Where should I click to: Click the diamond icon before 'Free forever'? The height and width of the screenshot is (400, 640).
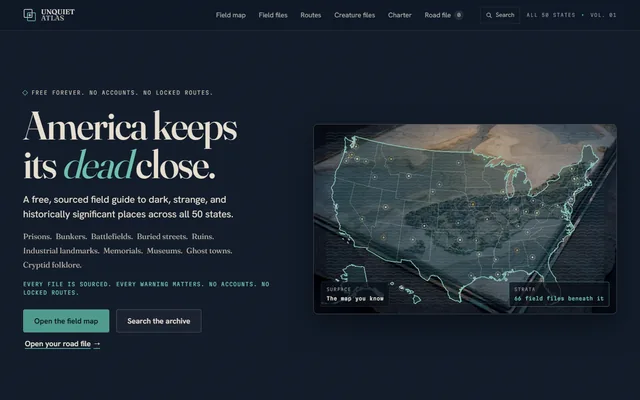25,93
